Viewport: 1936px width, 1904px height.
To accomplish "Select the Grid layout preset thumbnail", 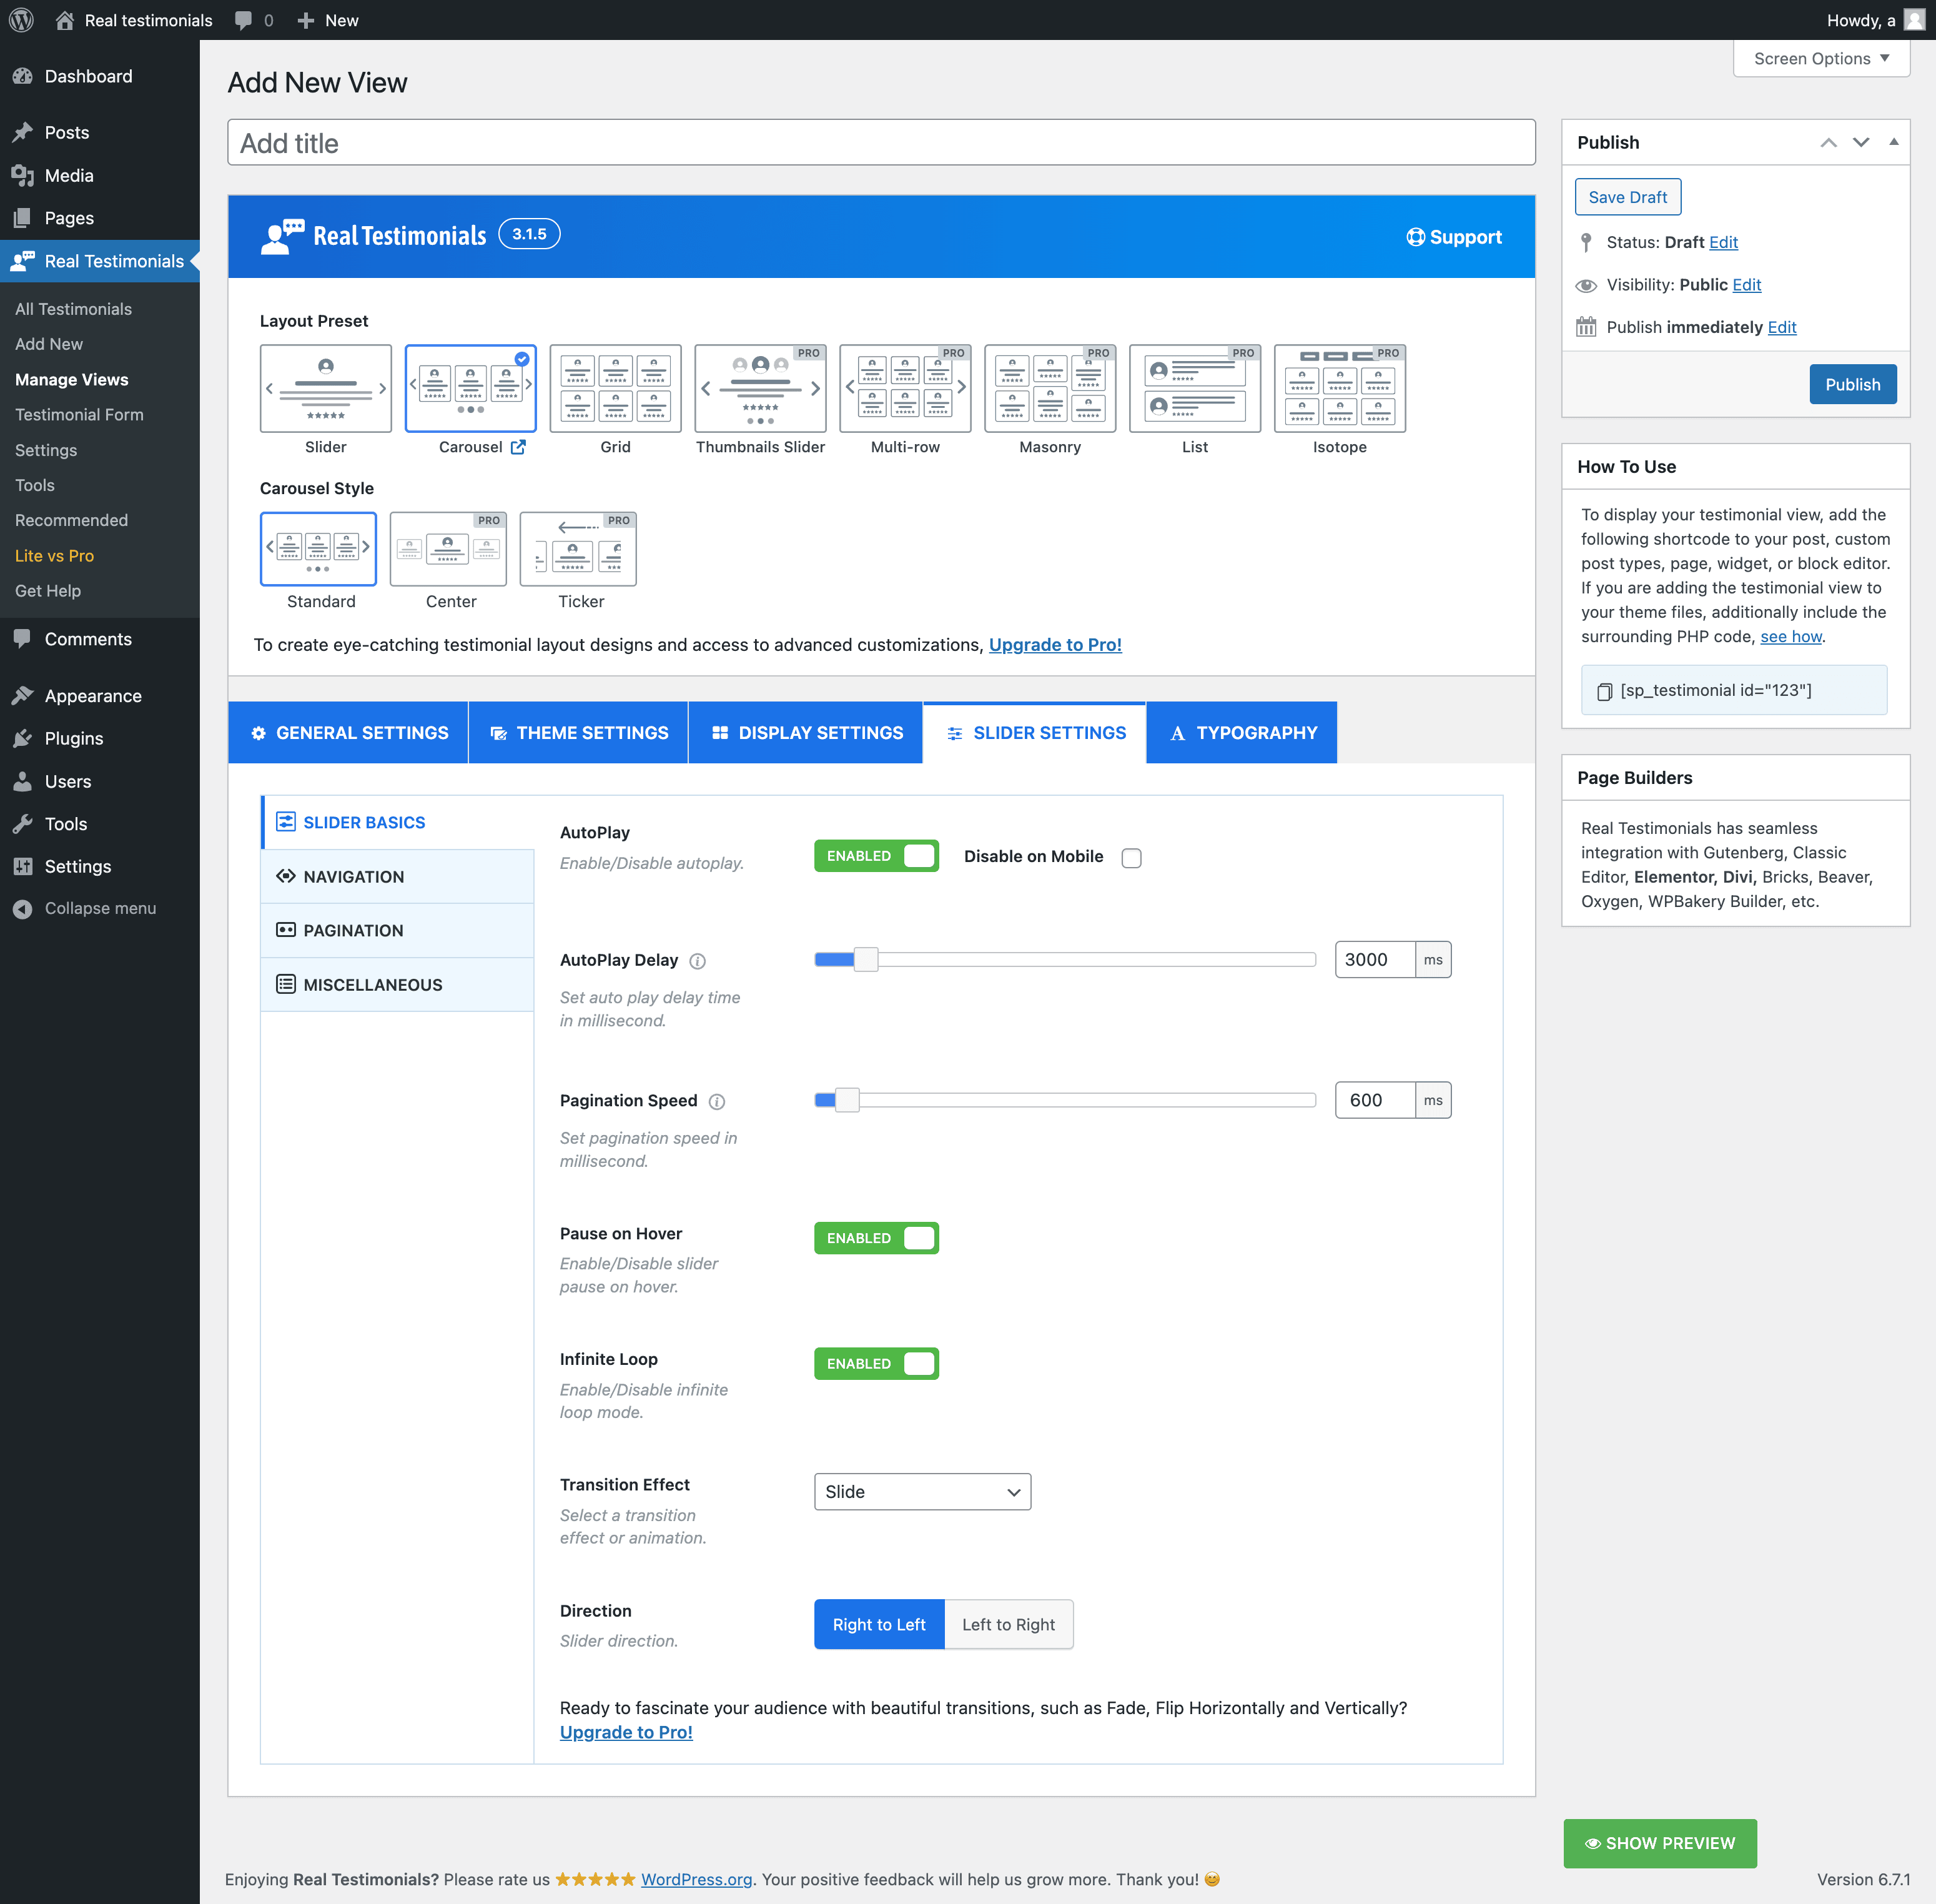I will [x=615, y=388].
